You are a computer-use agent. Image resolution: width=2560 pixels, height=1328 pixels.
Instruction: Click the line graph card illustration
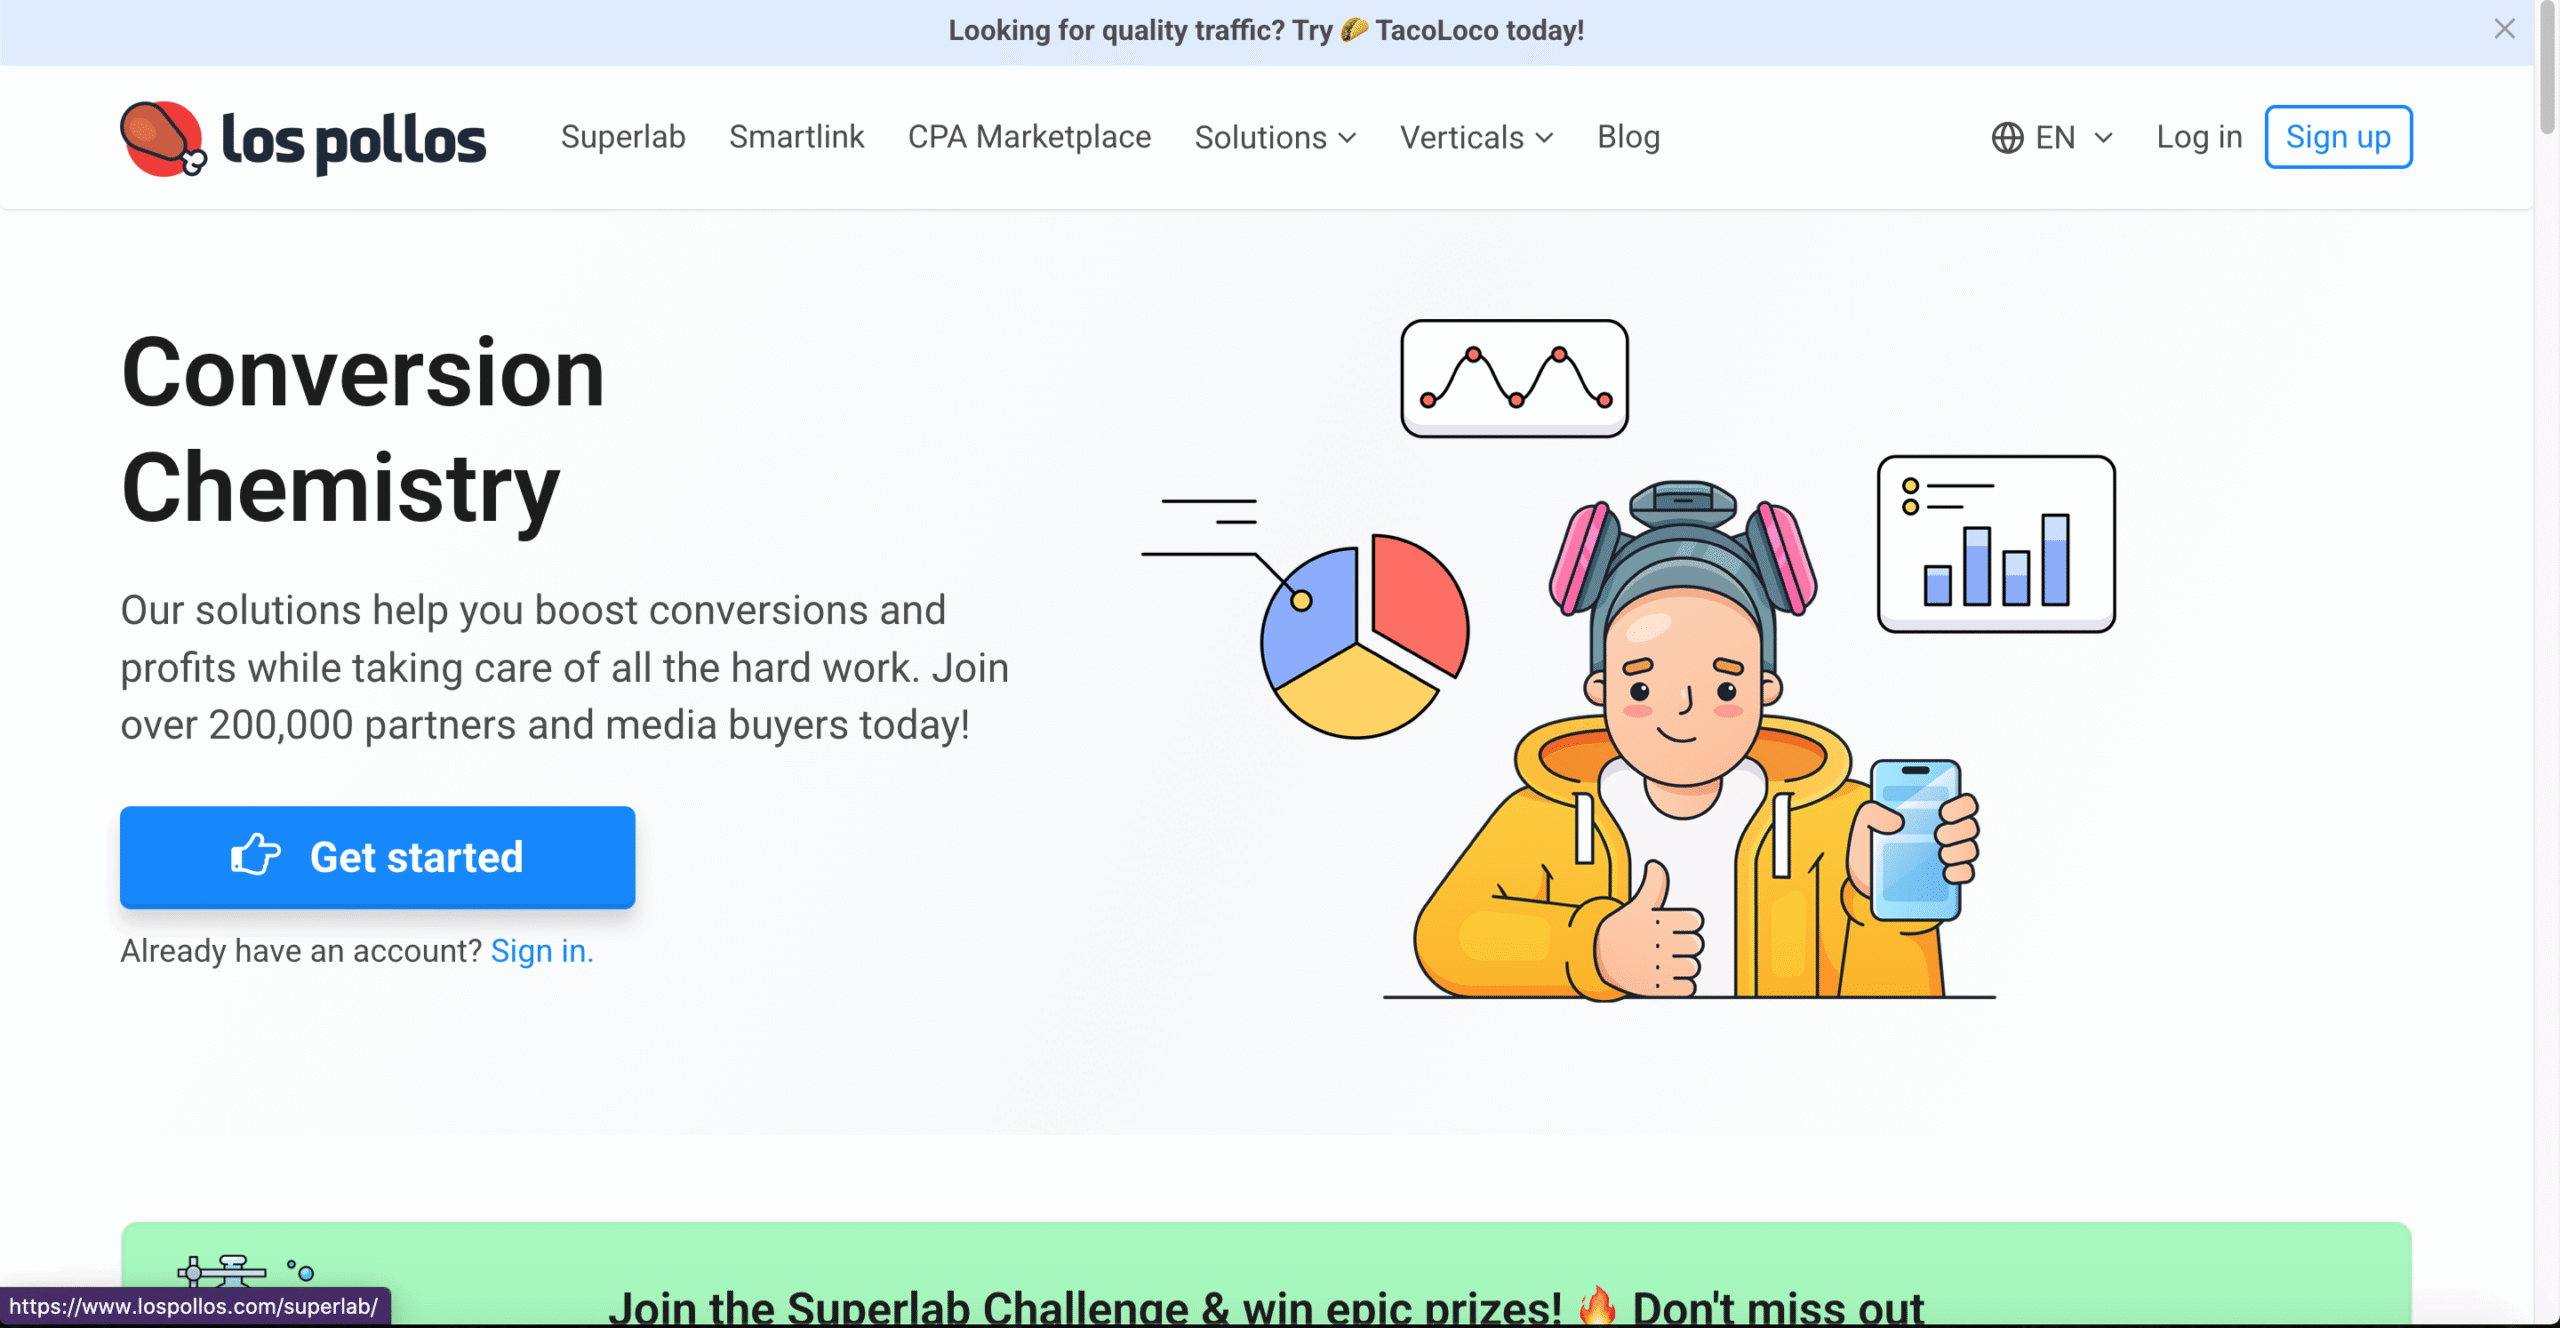click(1514, 378)
